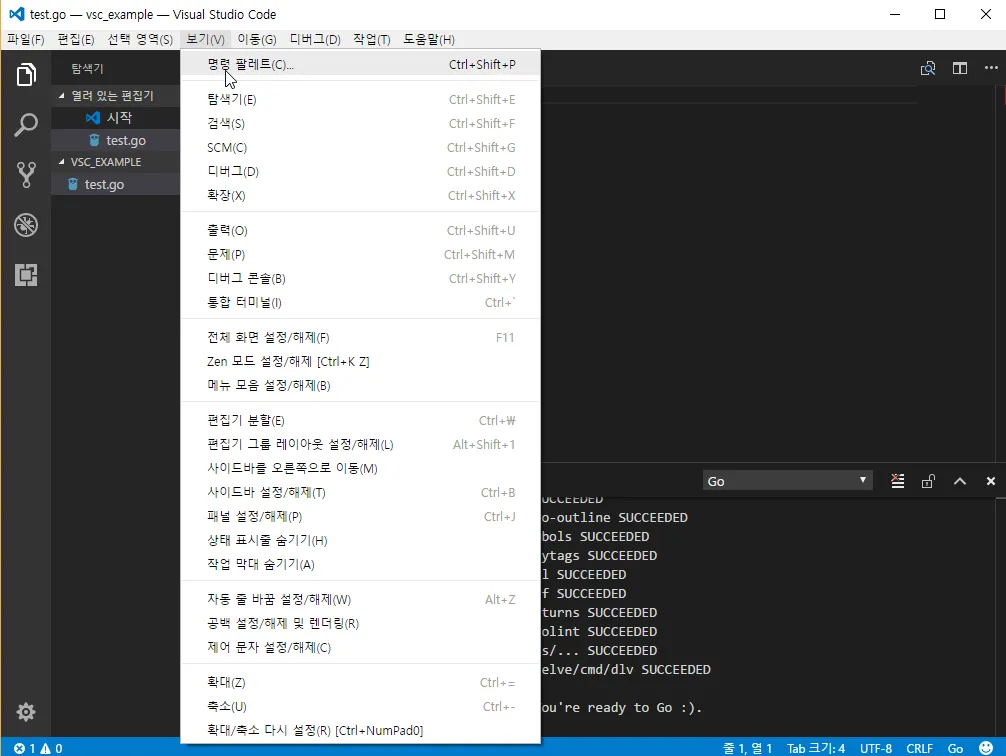Open the 도움말(H) menu

tap(429, 39)
